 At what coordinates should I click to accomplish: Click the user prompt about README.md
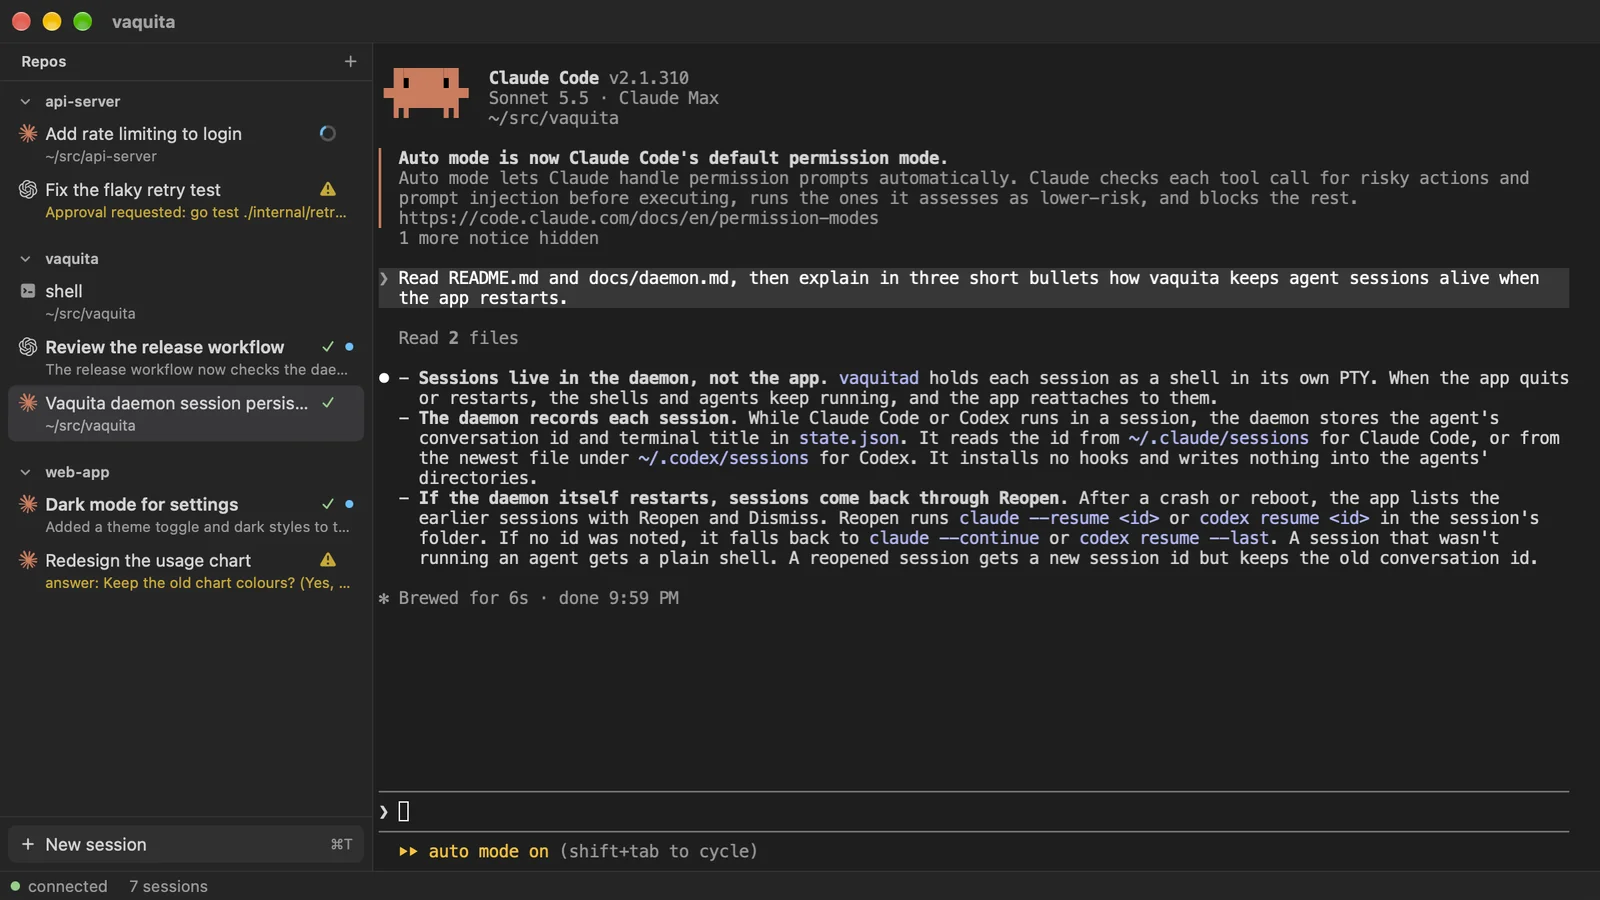click(974, 288)
